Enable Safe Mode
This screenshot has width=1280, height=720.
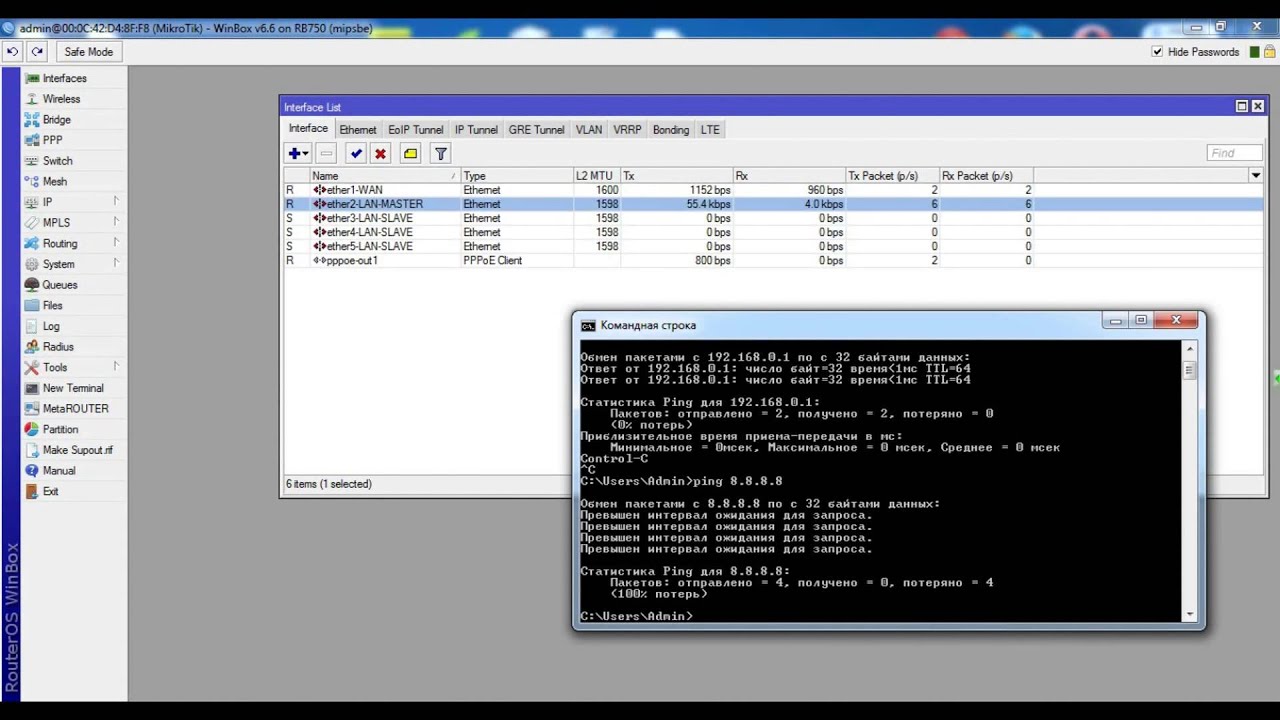pos(88,52)
